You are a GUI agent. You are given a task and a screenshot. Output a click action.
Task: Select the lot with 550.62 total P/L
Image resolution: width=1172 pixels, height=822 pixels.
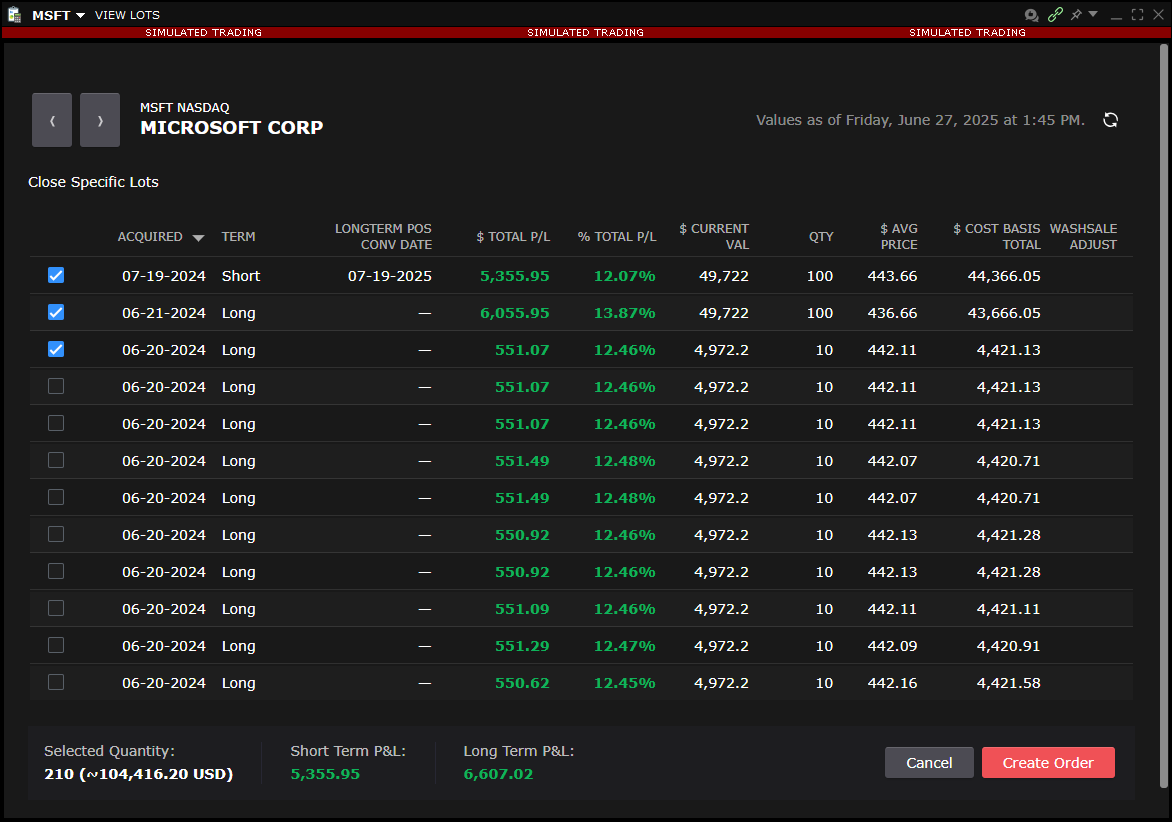[56, 682]
